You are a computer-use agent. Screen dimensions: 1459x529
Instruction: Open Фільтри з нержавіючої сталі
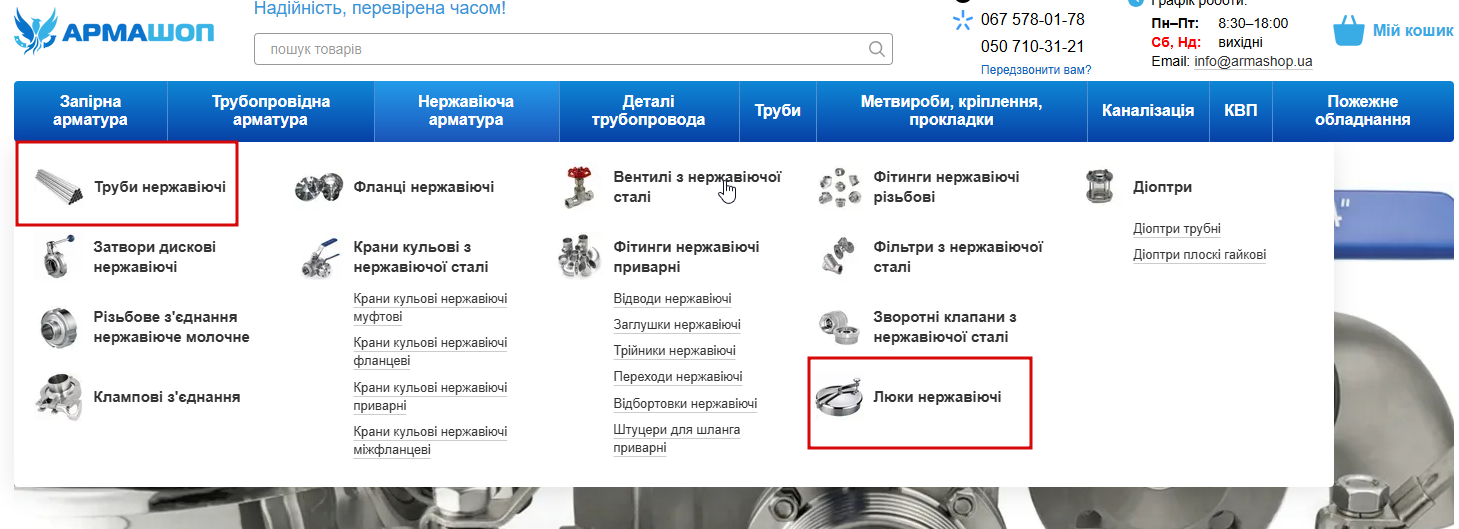click(959, 257)
